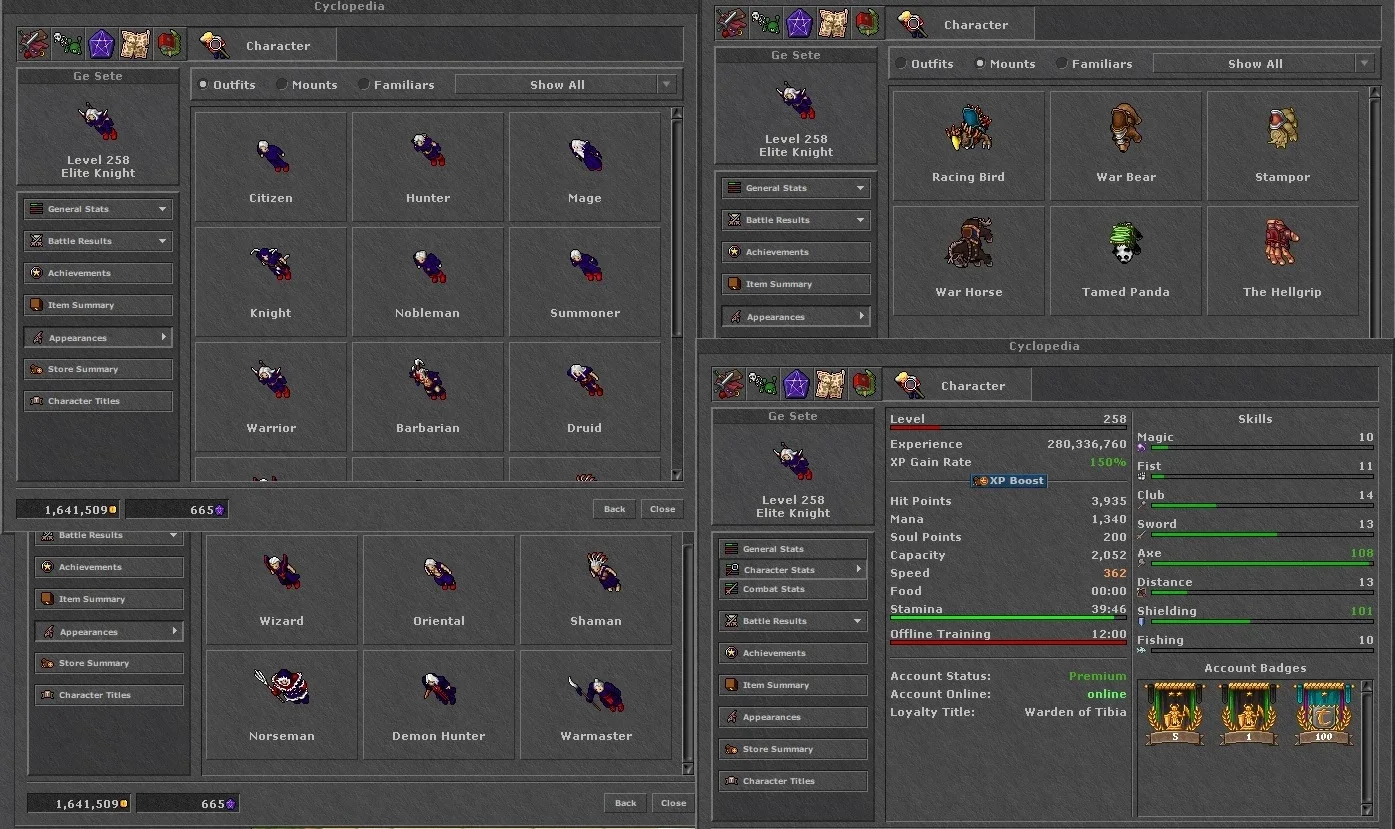Open the red book icon in the stats window
Screen dimensions: 1395x829
tap(865, 384)
